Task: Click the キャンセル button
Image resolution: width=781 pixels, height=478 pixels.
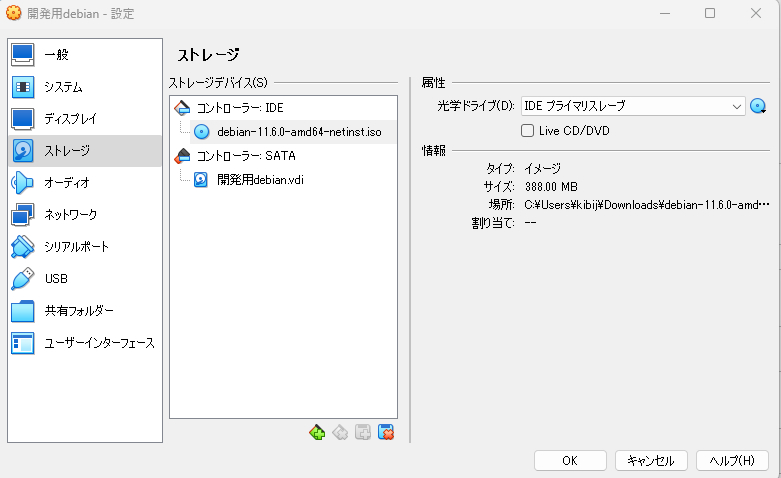Action: point(651,461)
